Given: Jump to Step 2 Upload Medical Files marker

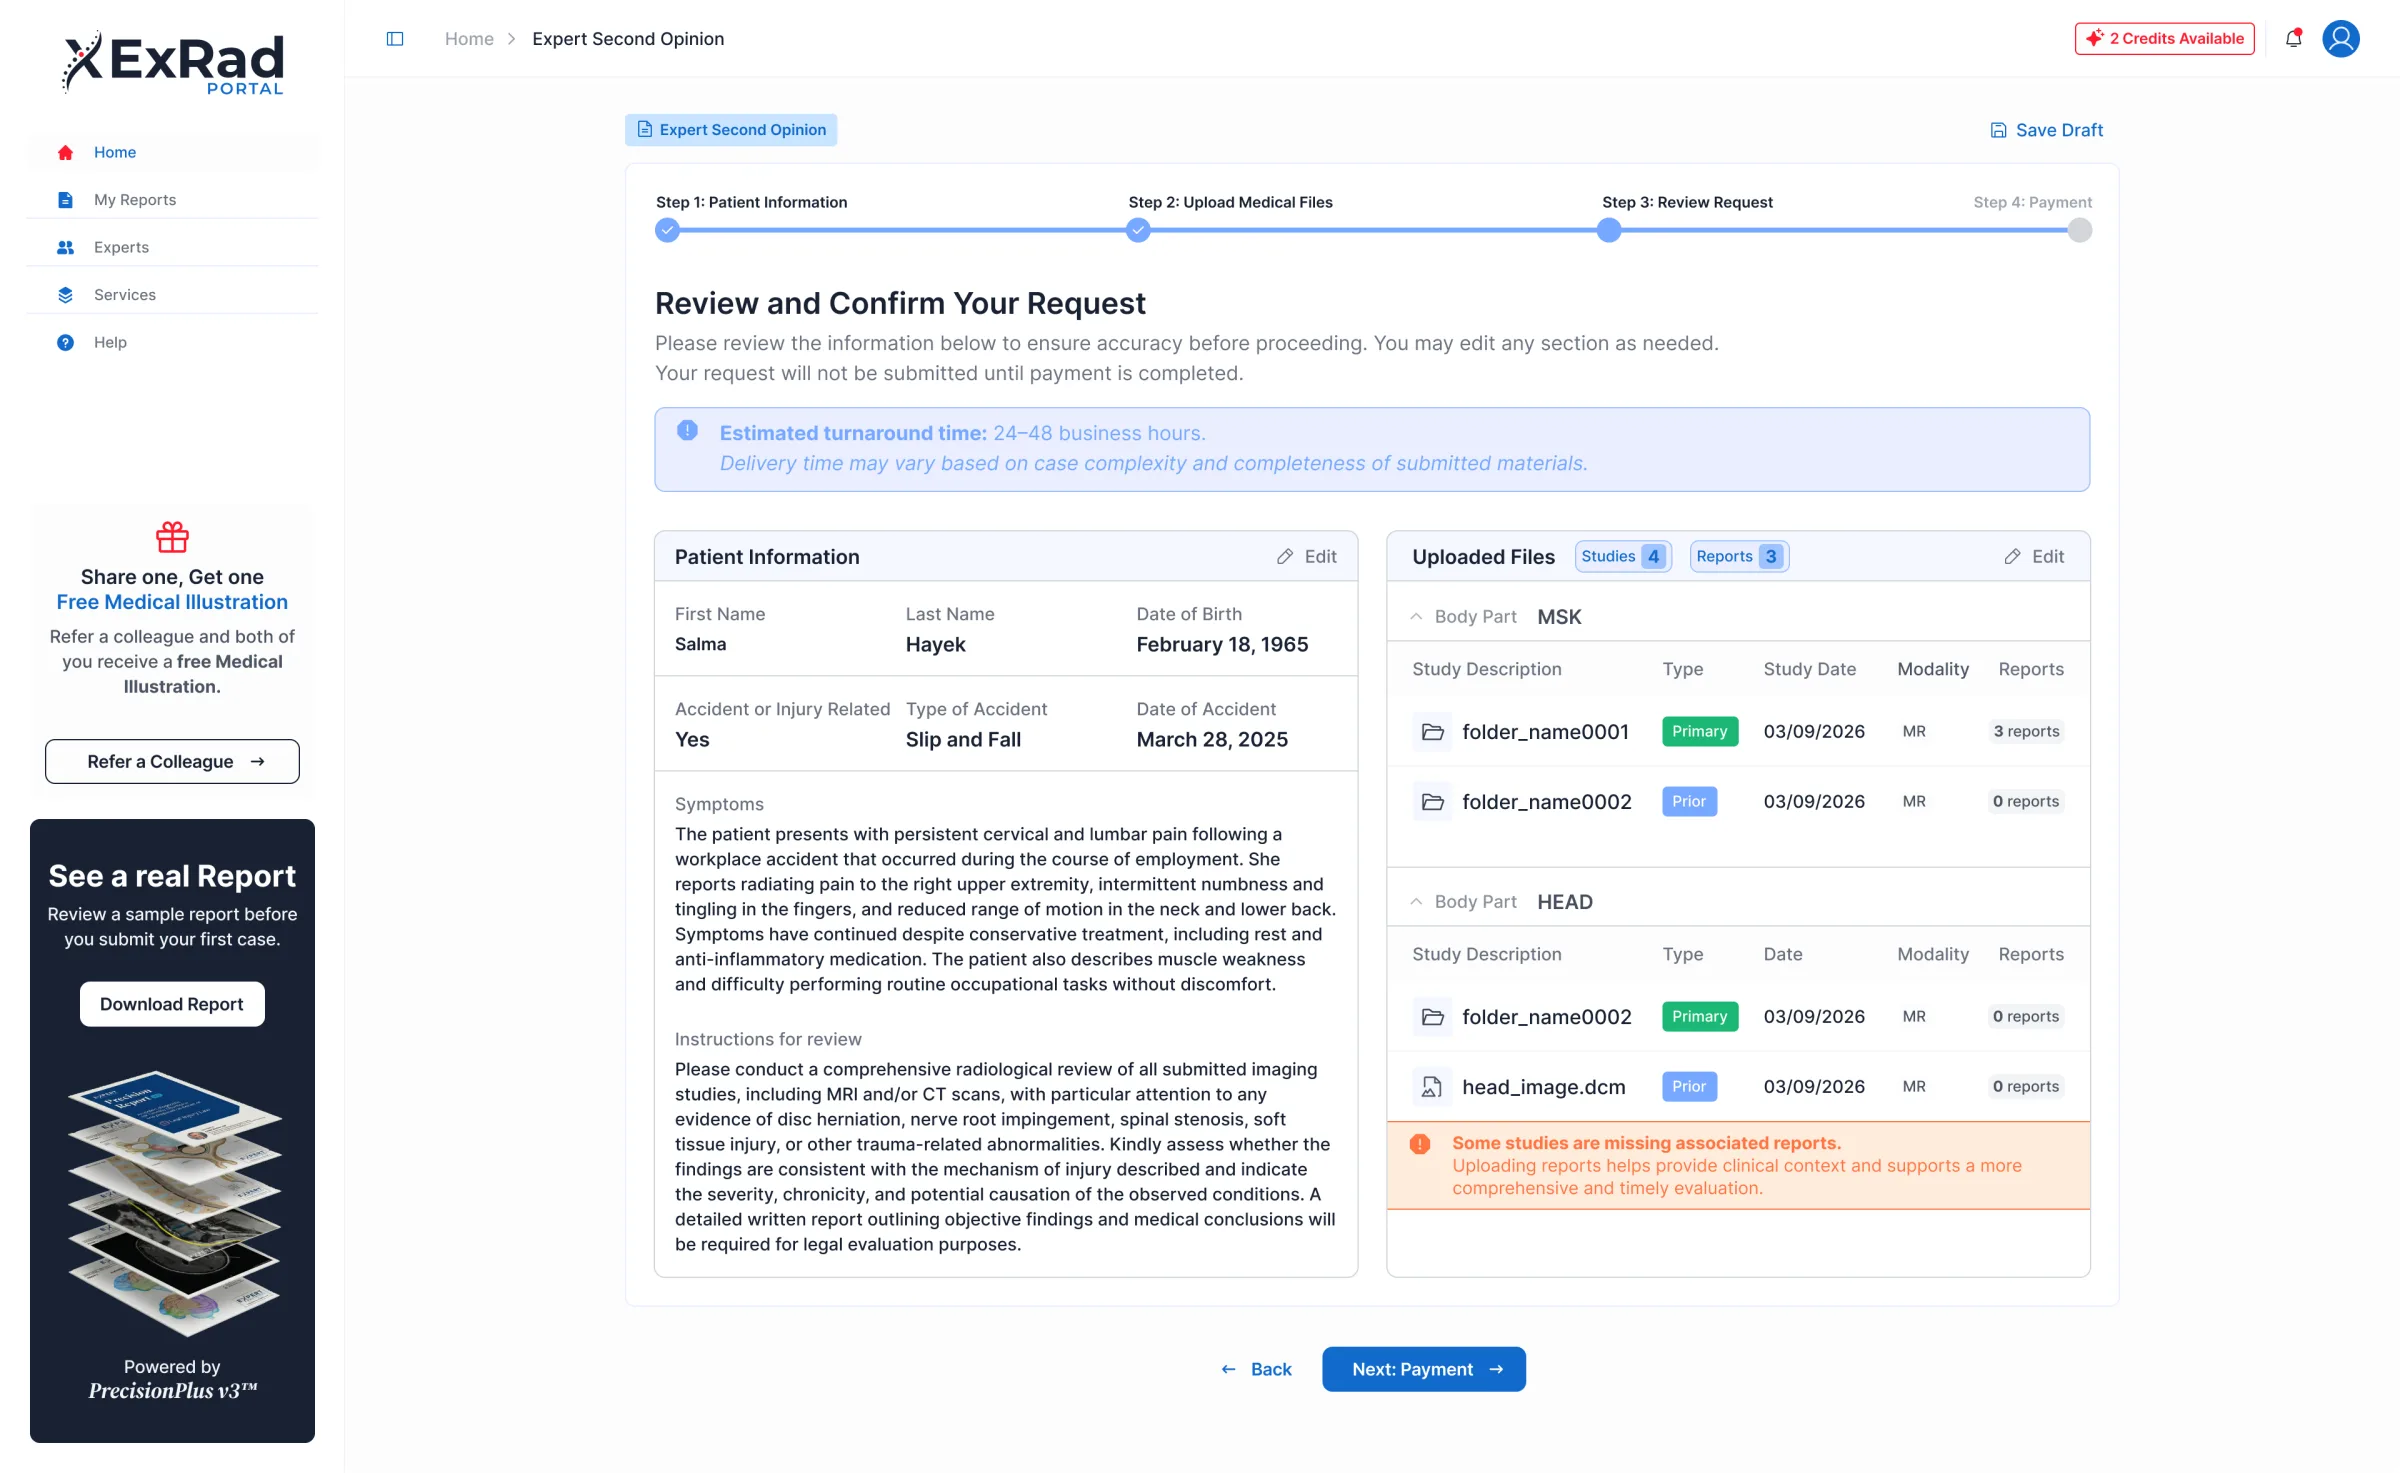Looking at the screenshot, I should pyautogui.click(x=1138, y=231).
